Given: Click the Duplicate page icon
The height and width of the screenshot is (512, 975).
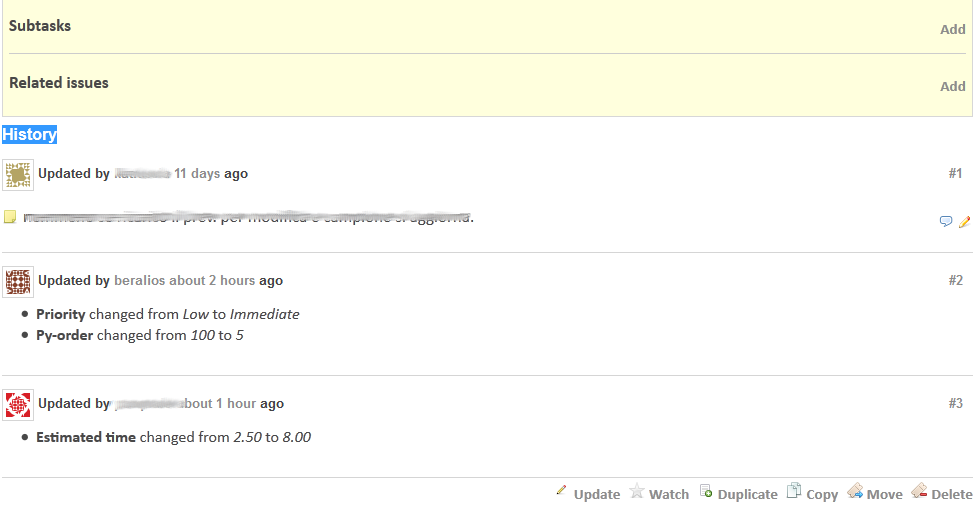Looking at the screenshot, I should pyautogui.click(x=706, y=491).
